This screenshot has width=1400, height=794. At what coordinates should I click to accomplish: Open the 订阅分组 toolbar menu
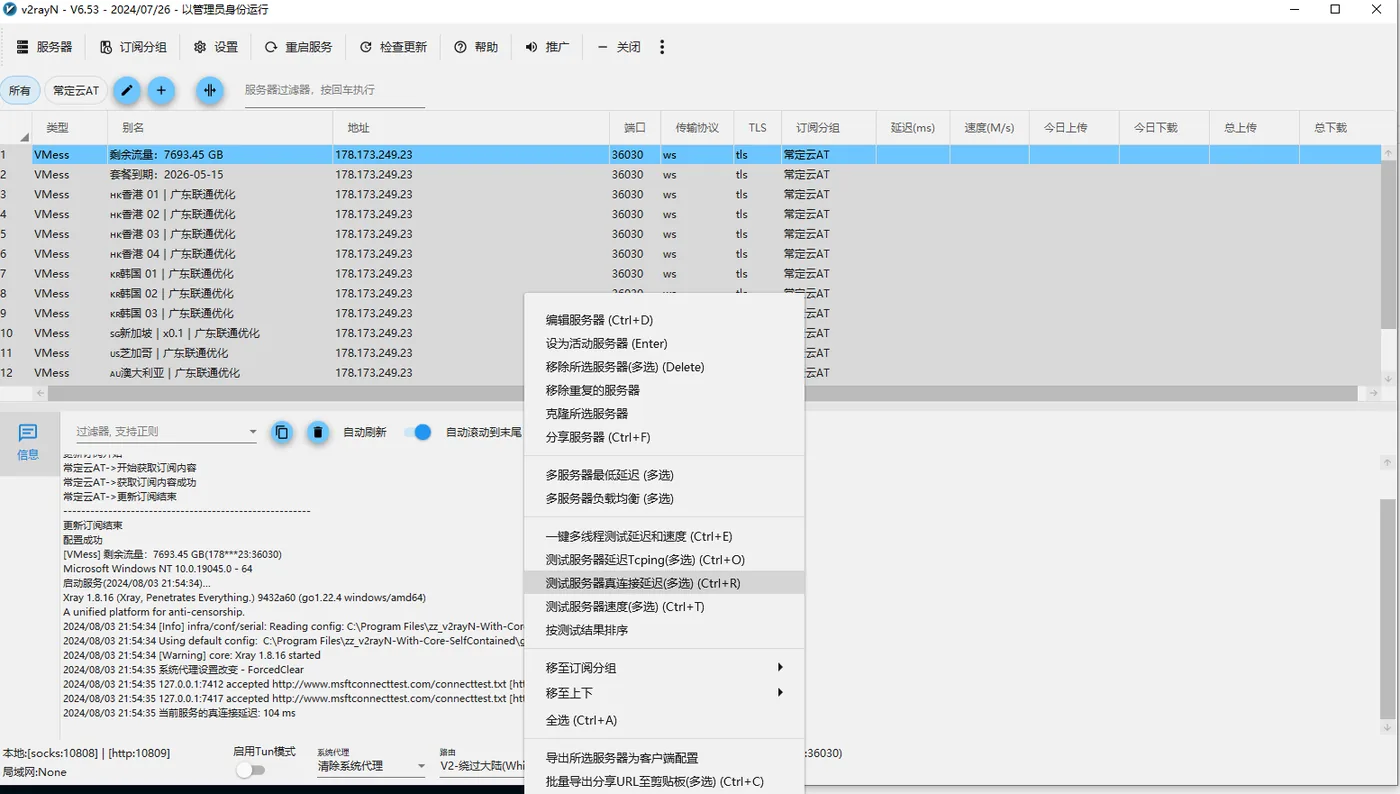coord(133,47)
